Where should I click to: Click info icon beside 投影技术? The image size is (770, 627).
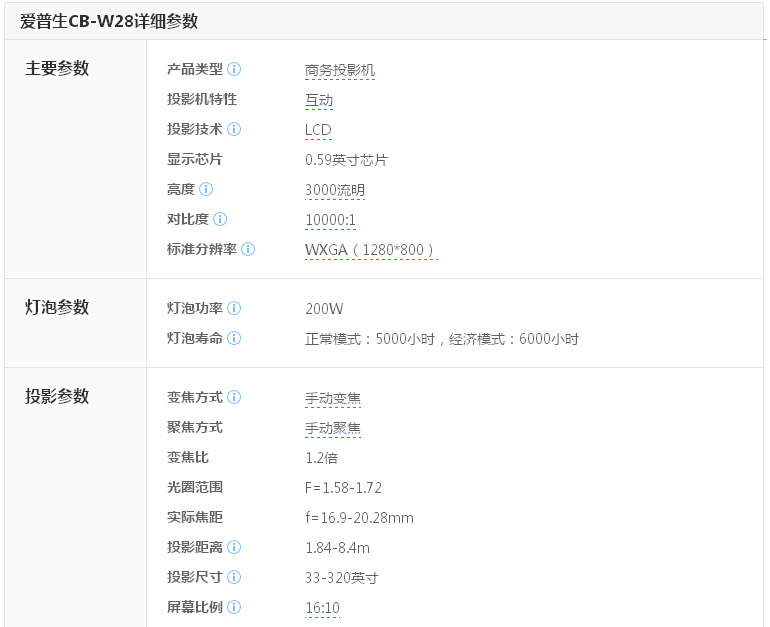pyautogui.click(x=234, y=129)
